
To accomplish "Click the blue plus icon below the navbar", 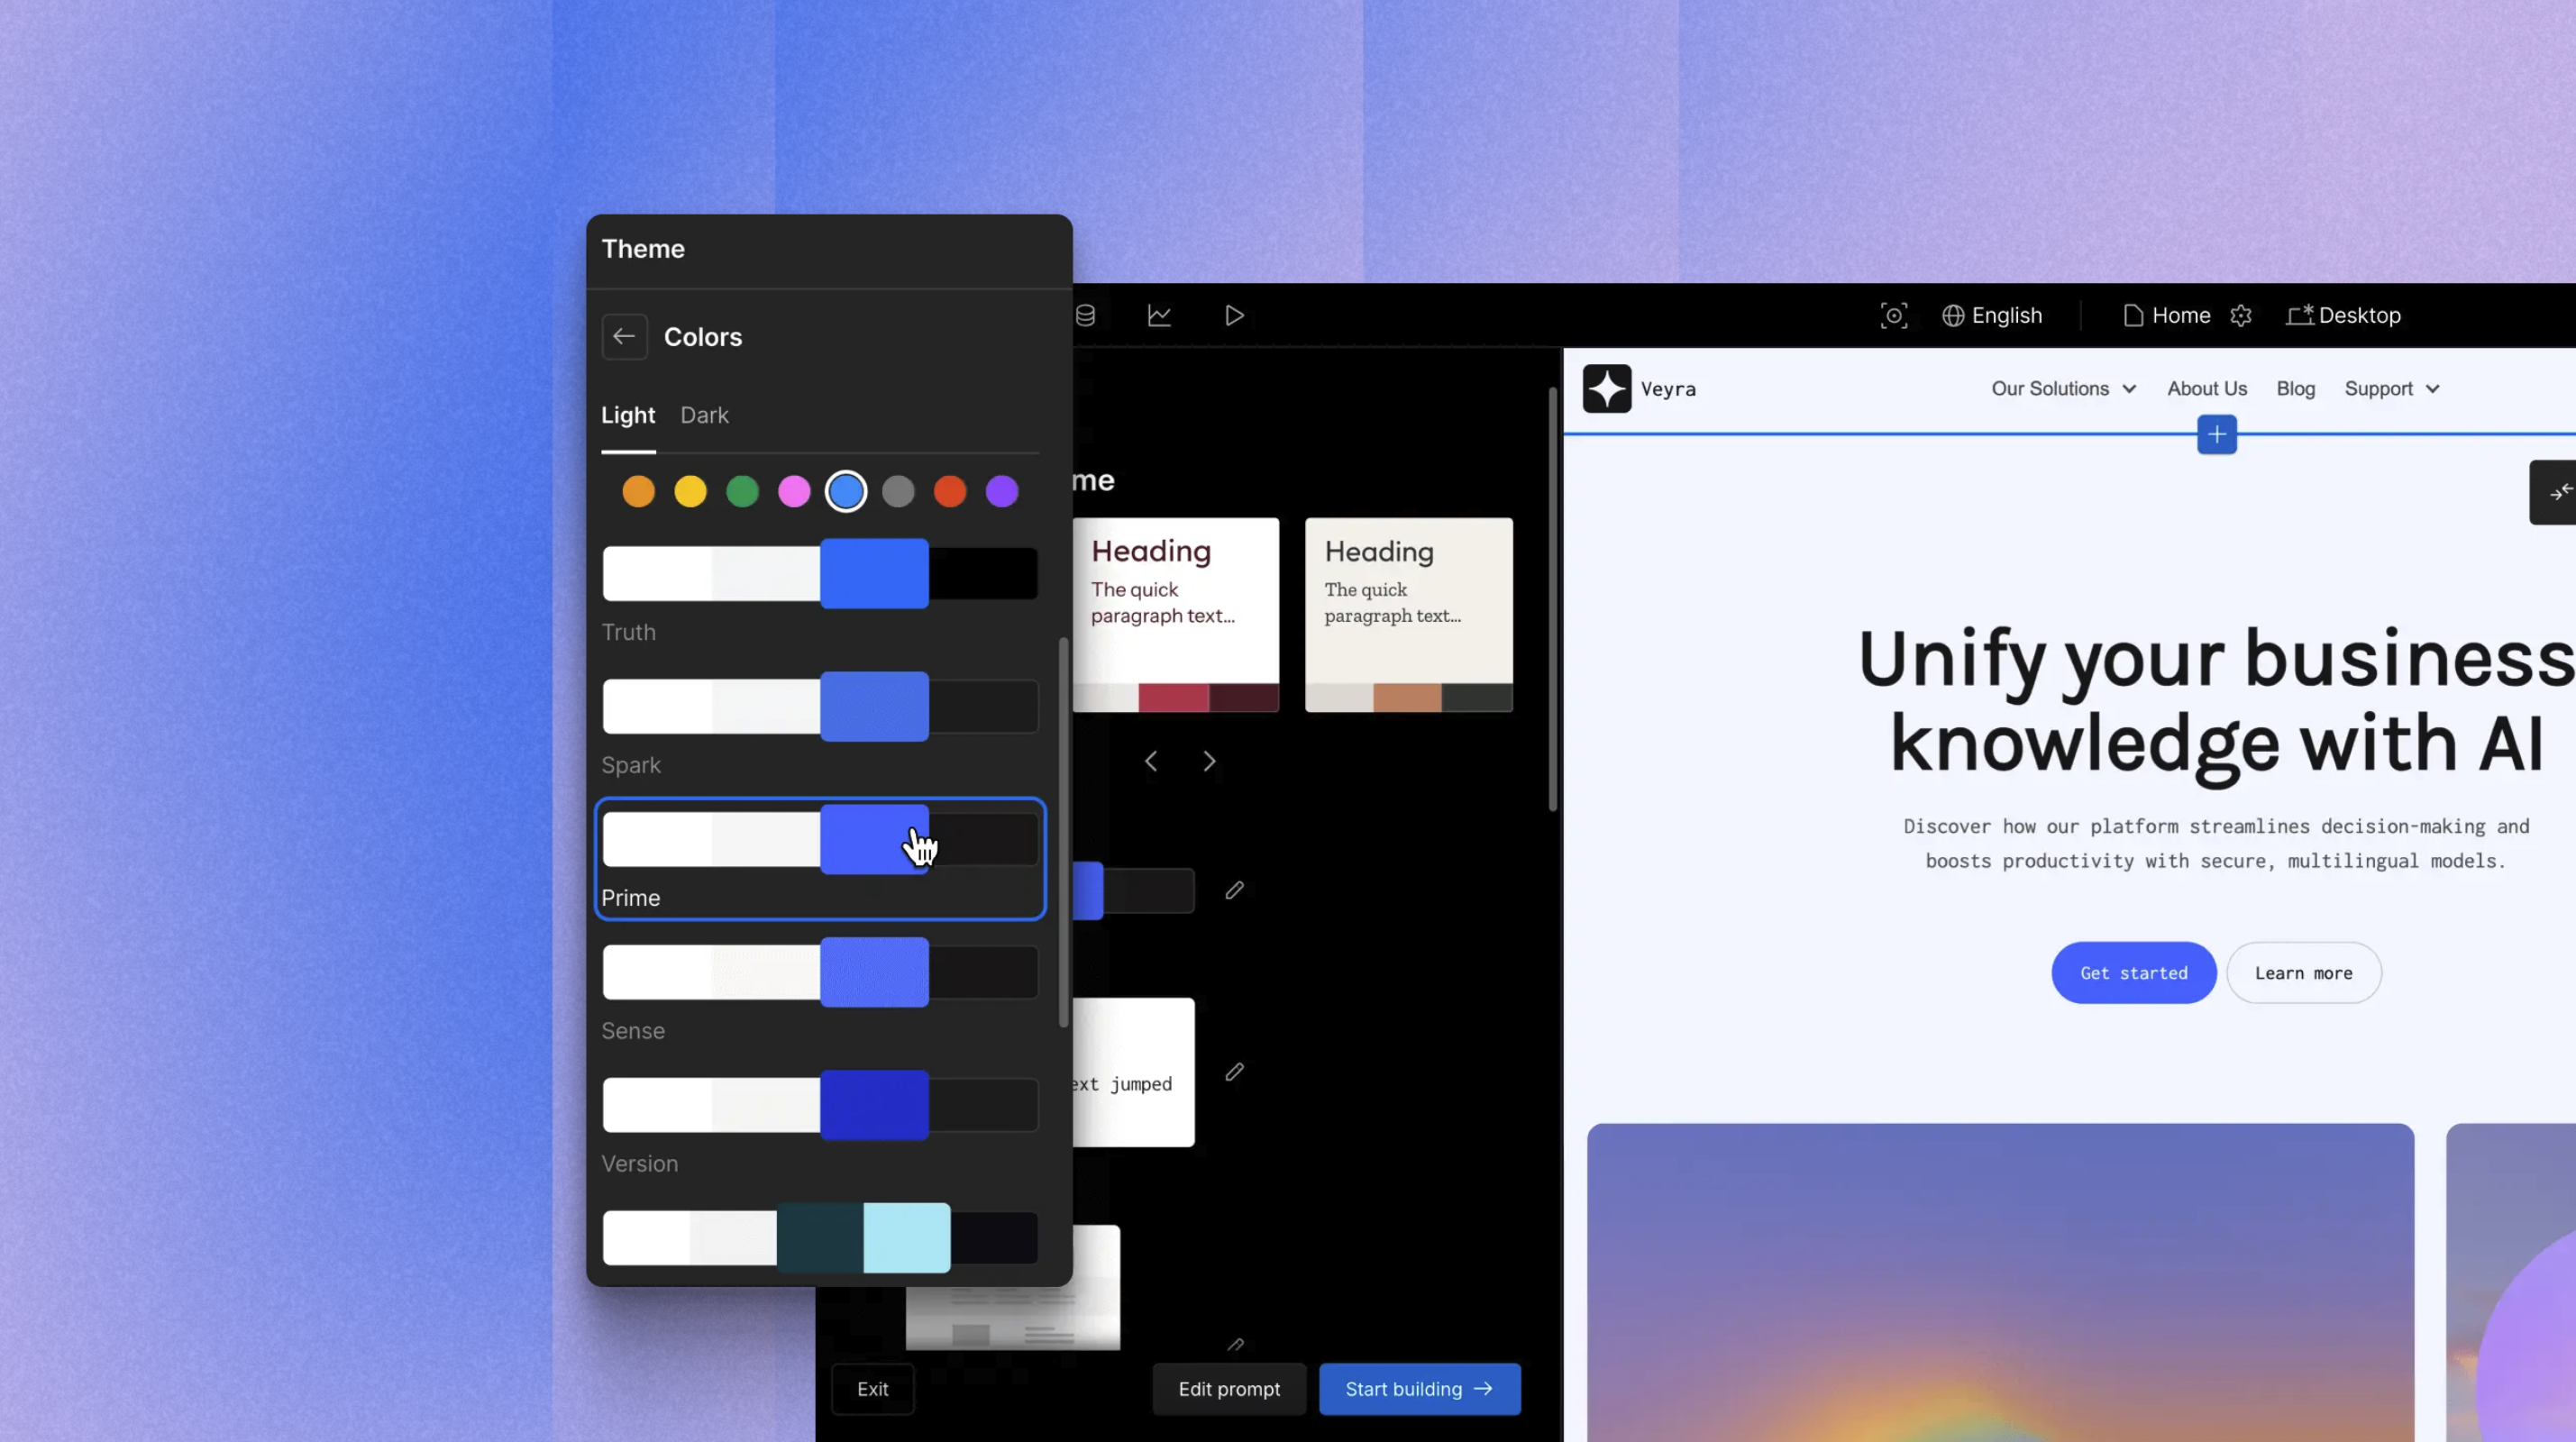I will pyautogui.click(x=2216, y=434).
